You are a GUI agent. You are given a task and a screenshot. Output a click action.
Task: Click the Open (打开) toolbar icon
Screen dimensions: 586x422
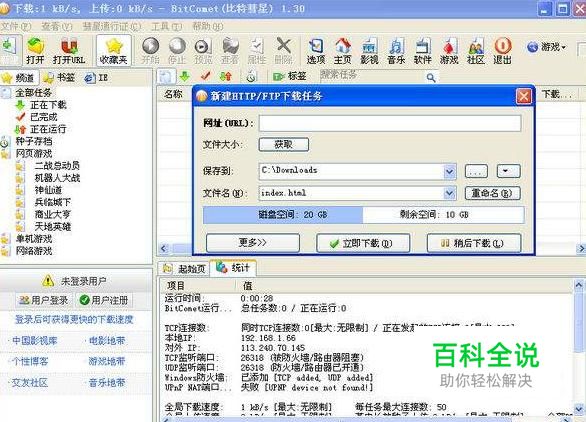coord(36,50)
